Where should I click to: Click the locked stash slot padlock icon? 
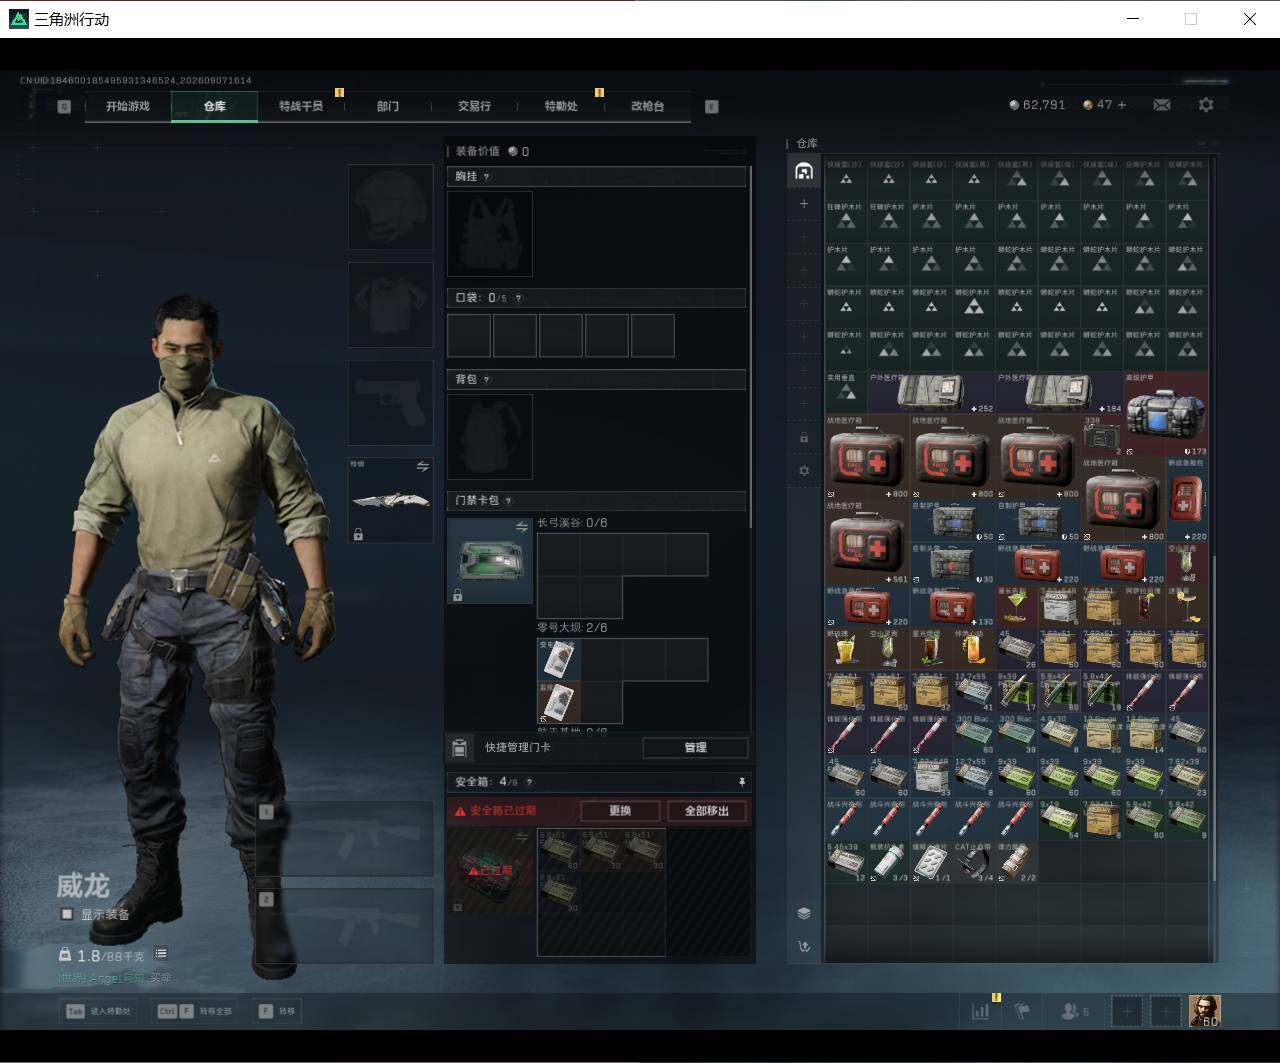click(x=804, y=437)
